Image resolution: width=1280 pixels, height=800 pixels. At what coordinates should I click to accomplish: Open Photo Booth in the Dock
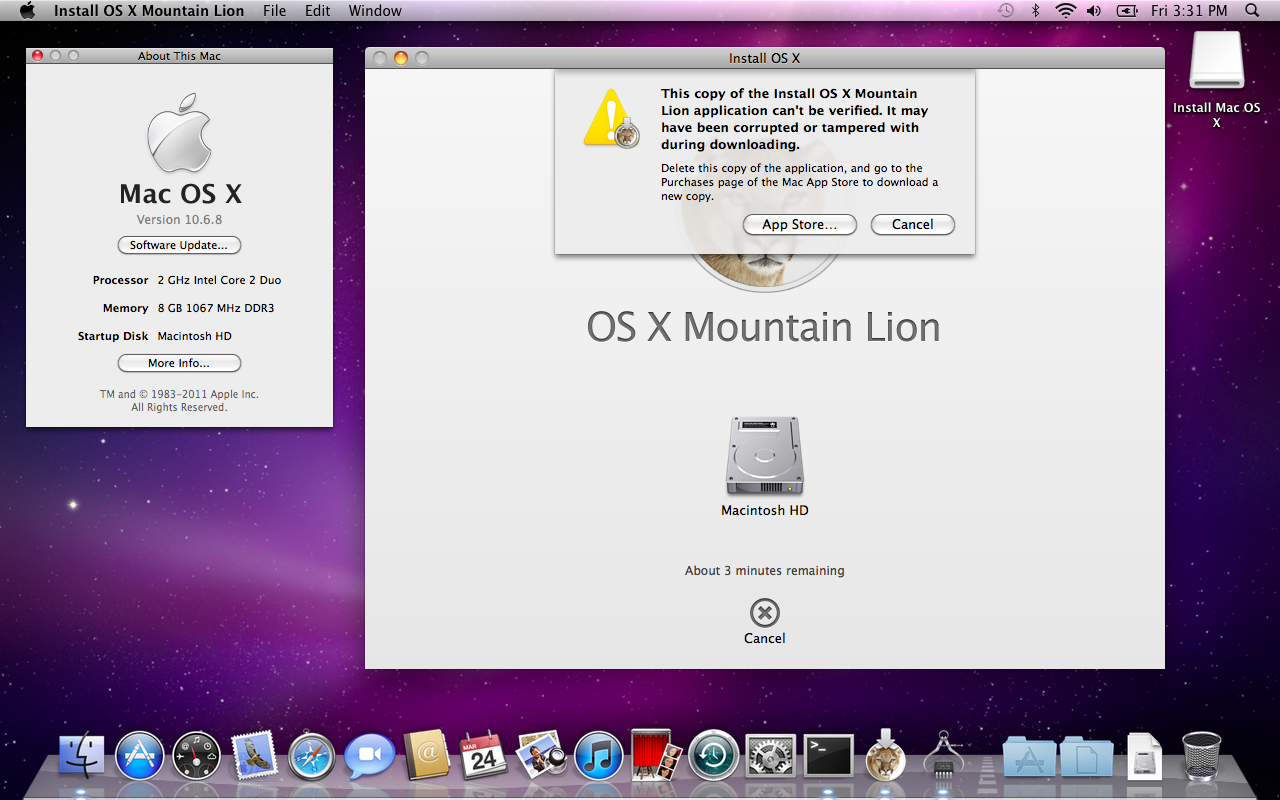(656, 756)
